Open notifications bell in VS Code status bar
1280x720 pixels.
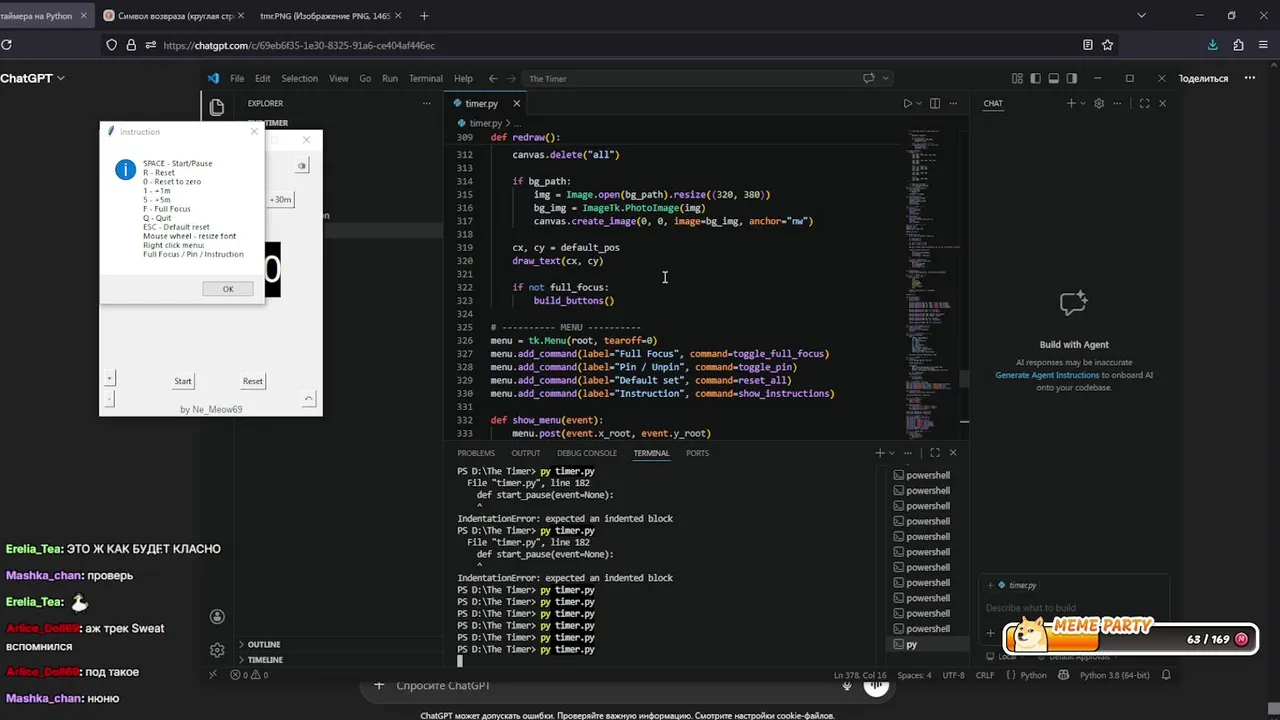pyautogui.click(x=1166, y=675)
